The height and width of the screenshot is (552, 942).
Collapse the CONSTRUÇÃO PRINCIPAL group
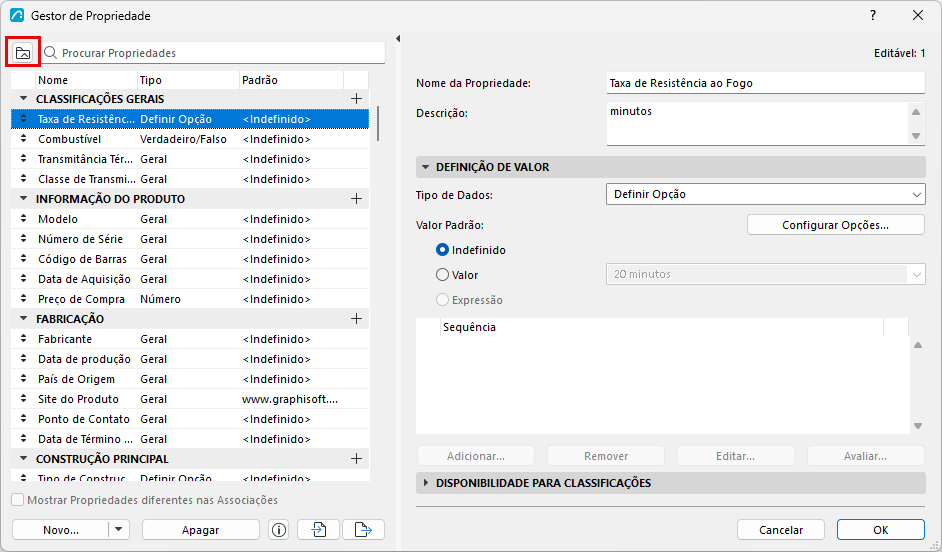point(23,458)
